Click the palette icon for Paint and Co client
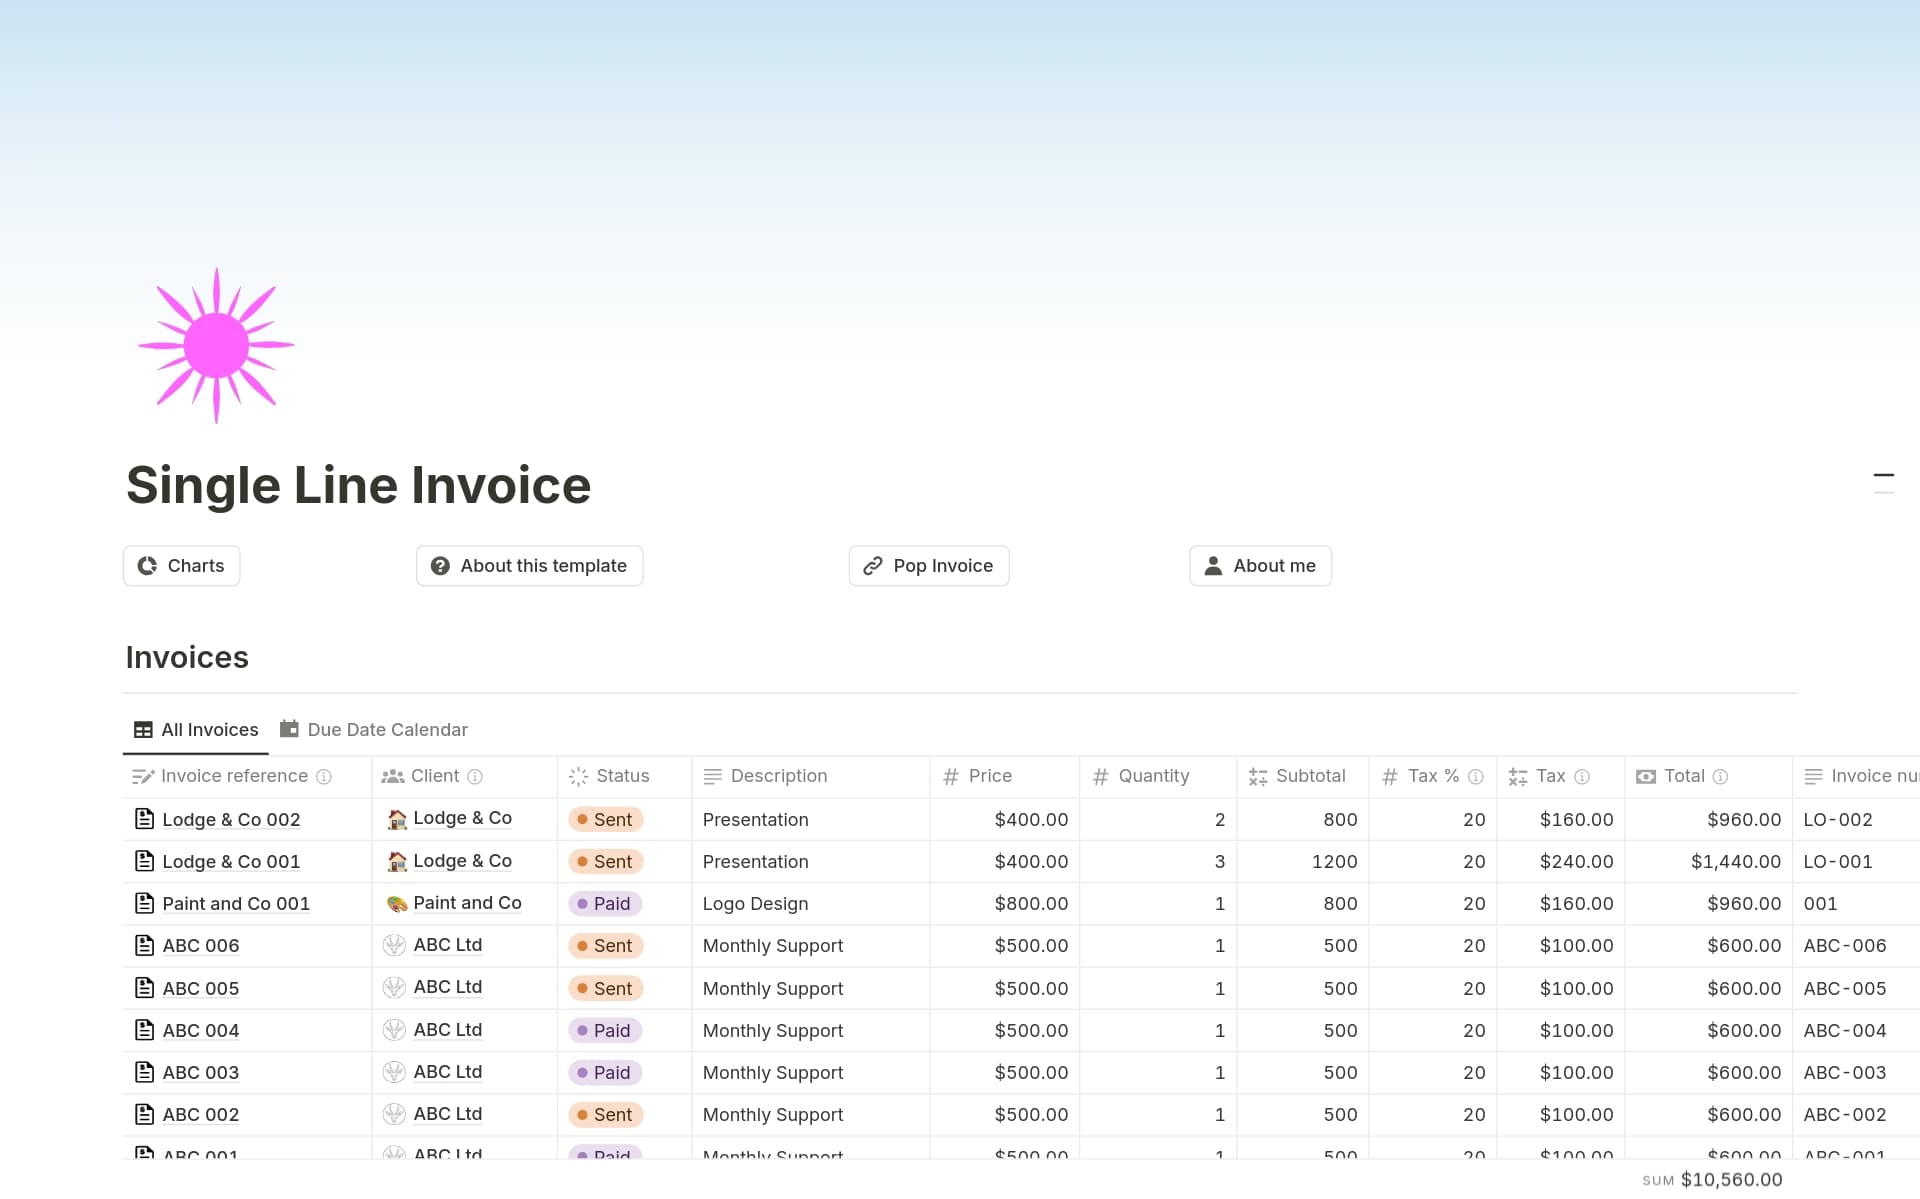The height and width of the screenshot is (1199, 1920). 397,902
